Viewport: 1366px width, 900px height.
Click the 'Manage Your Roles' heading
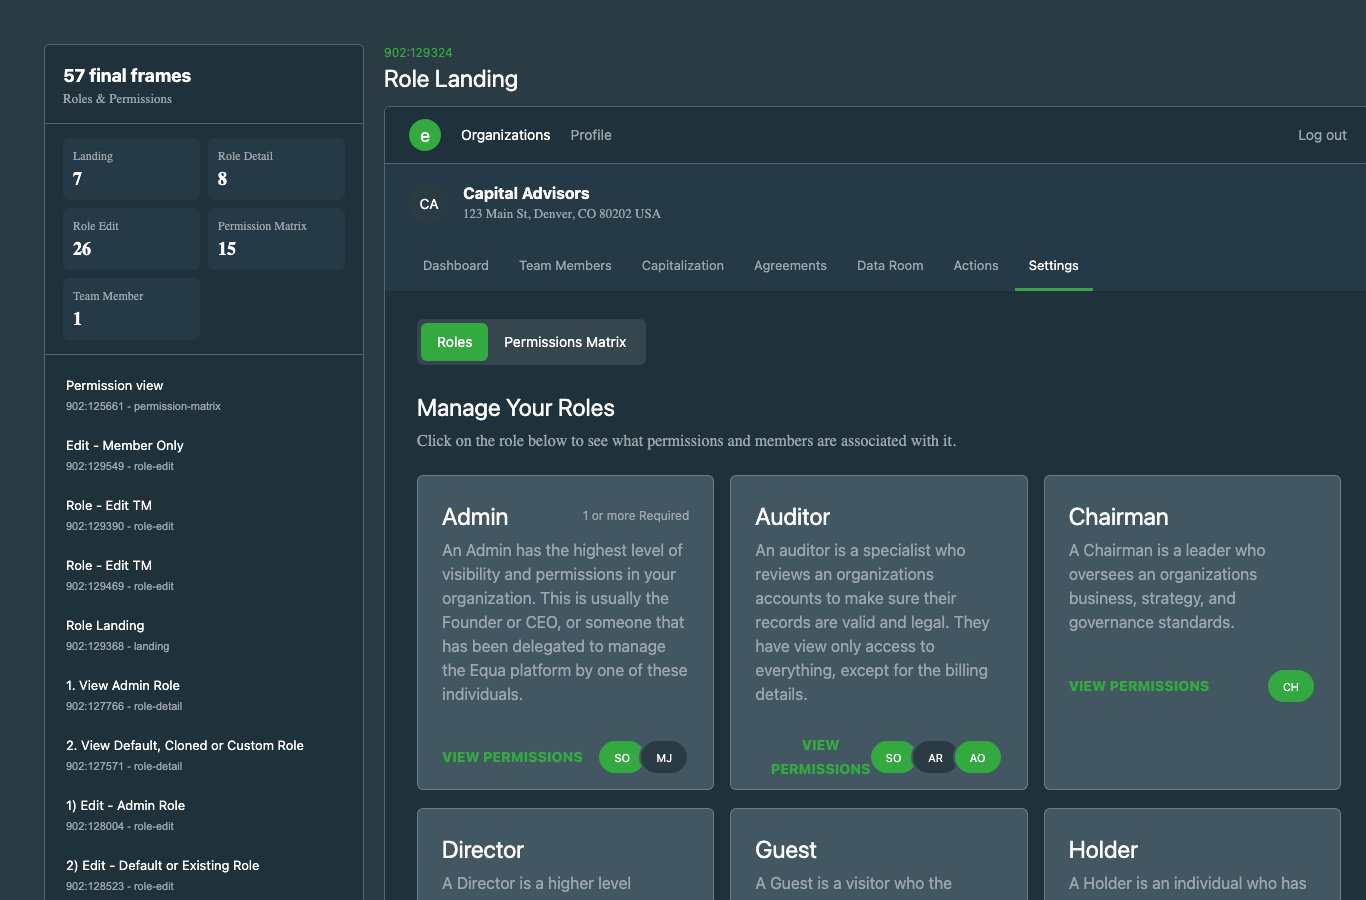coord(516,408)
